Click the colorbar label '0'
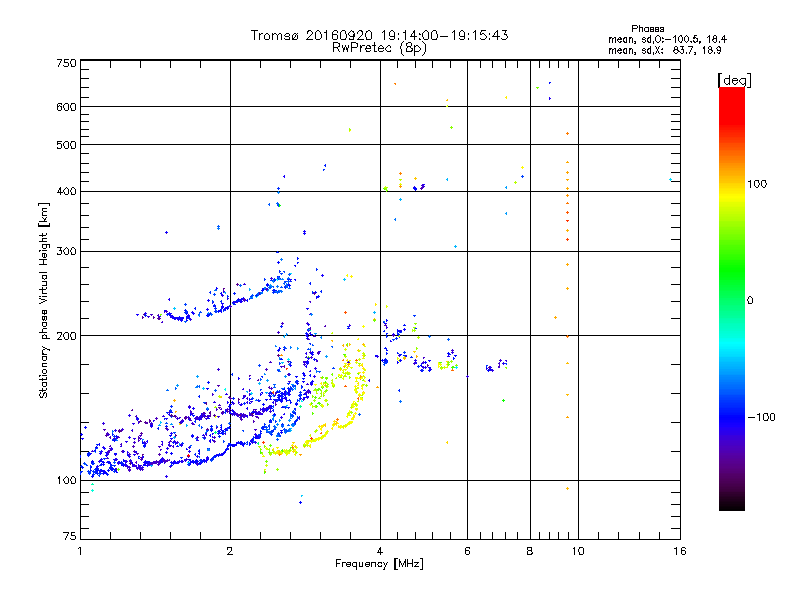Viewport: 800px width, 600px height. pos(749,300)
